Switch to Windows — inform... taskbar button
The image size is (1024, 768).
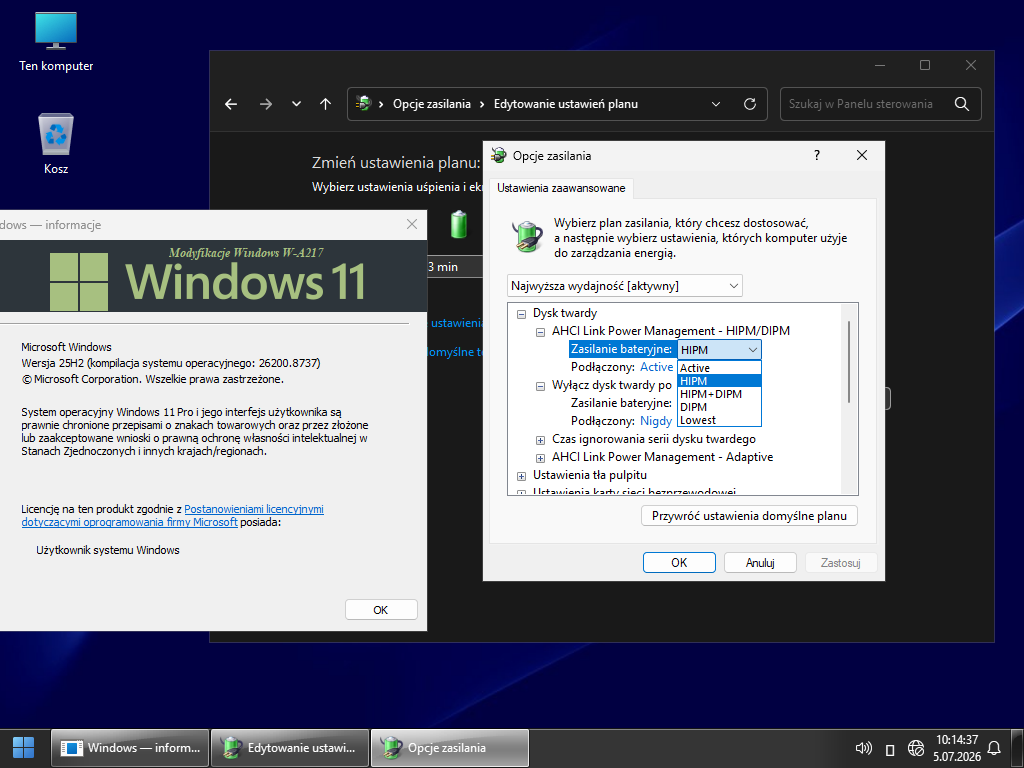[x=130, y=748]
